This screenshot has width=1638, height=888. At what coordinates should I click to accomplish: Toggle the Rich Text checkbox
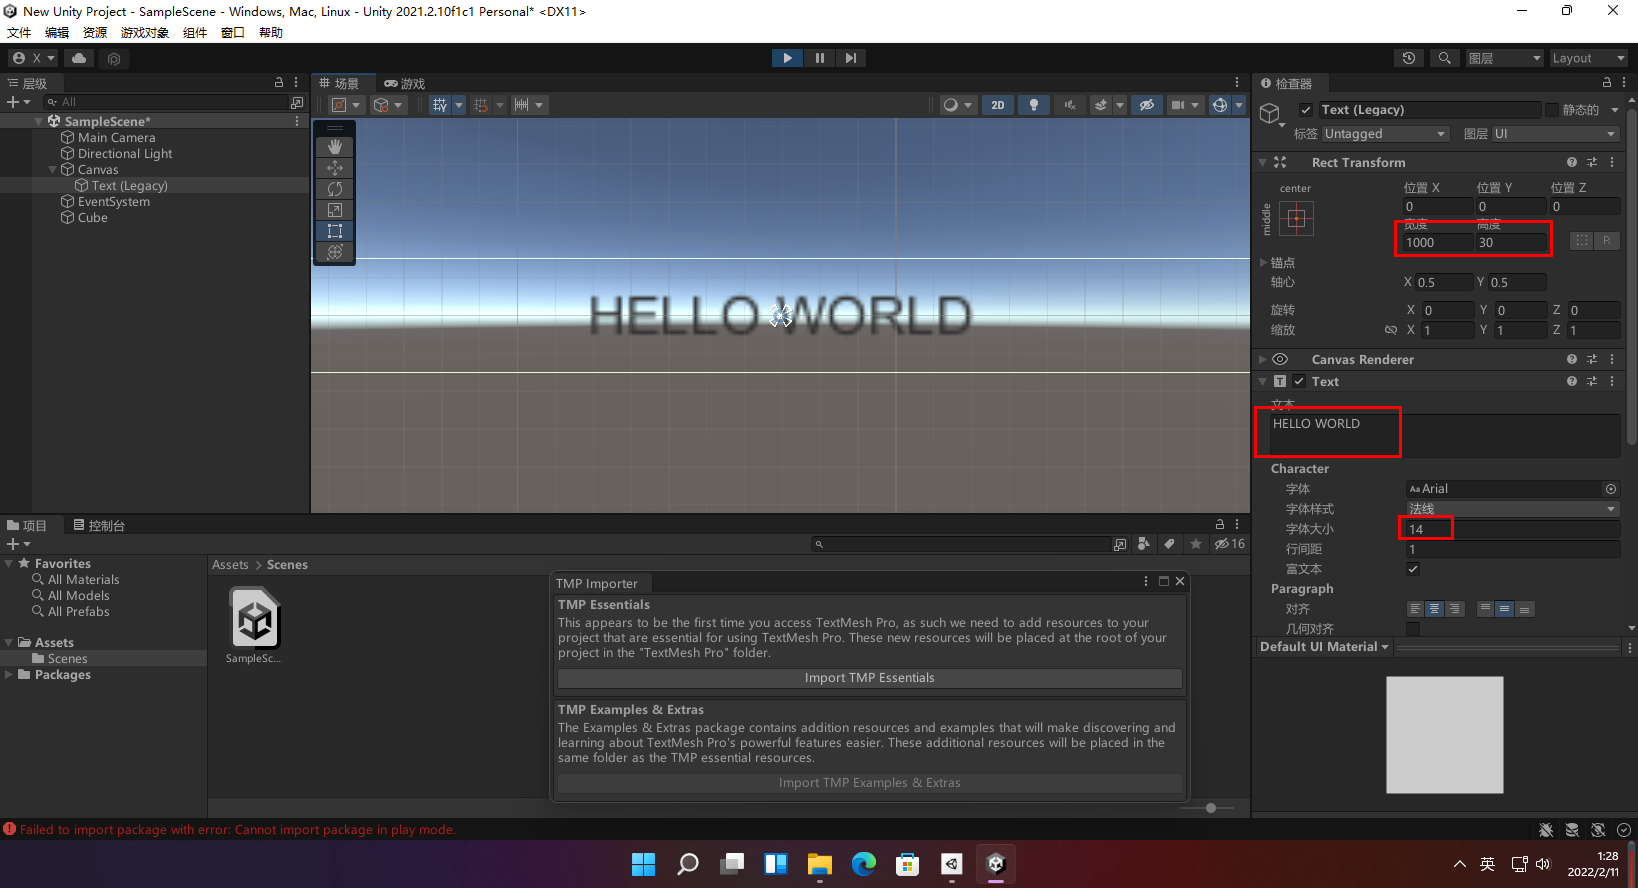coord(1413,569)
